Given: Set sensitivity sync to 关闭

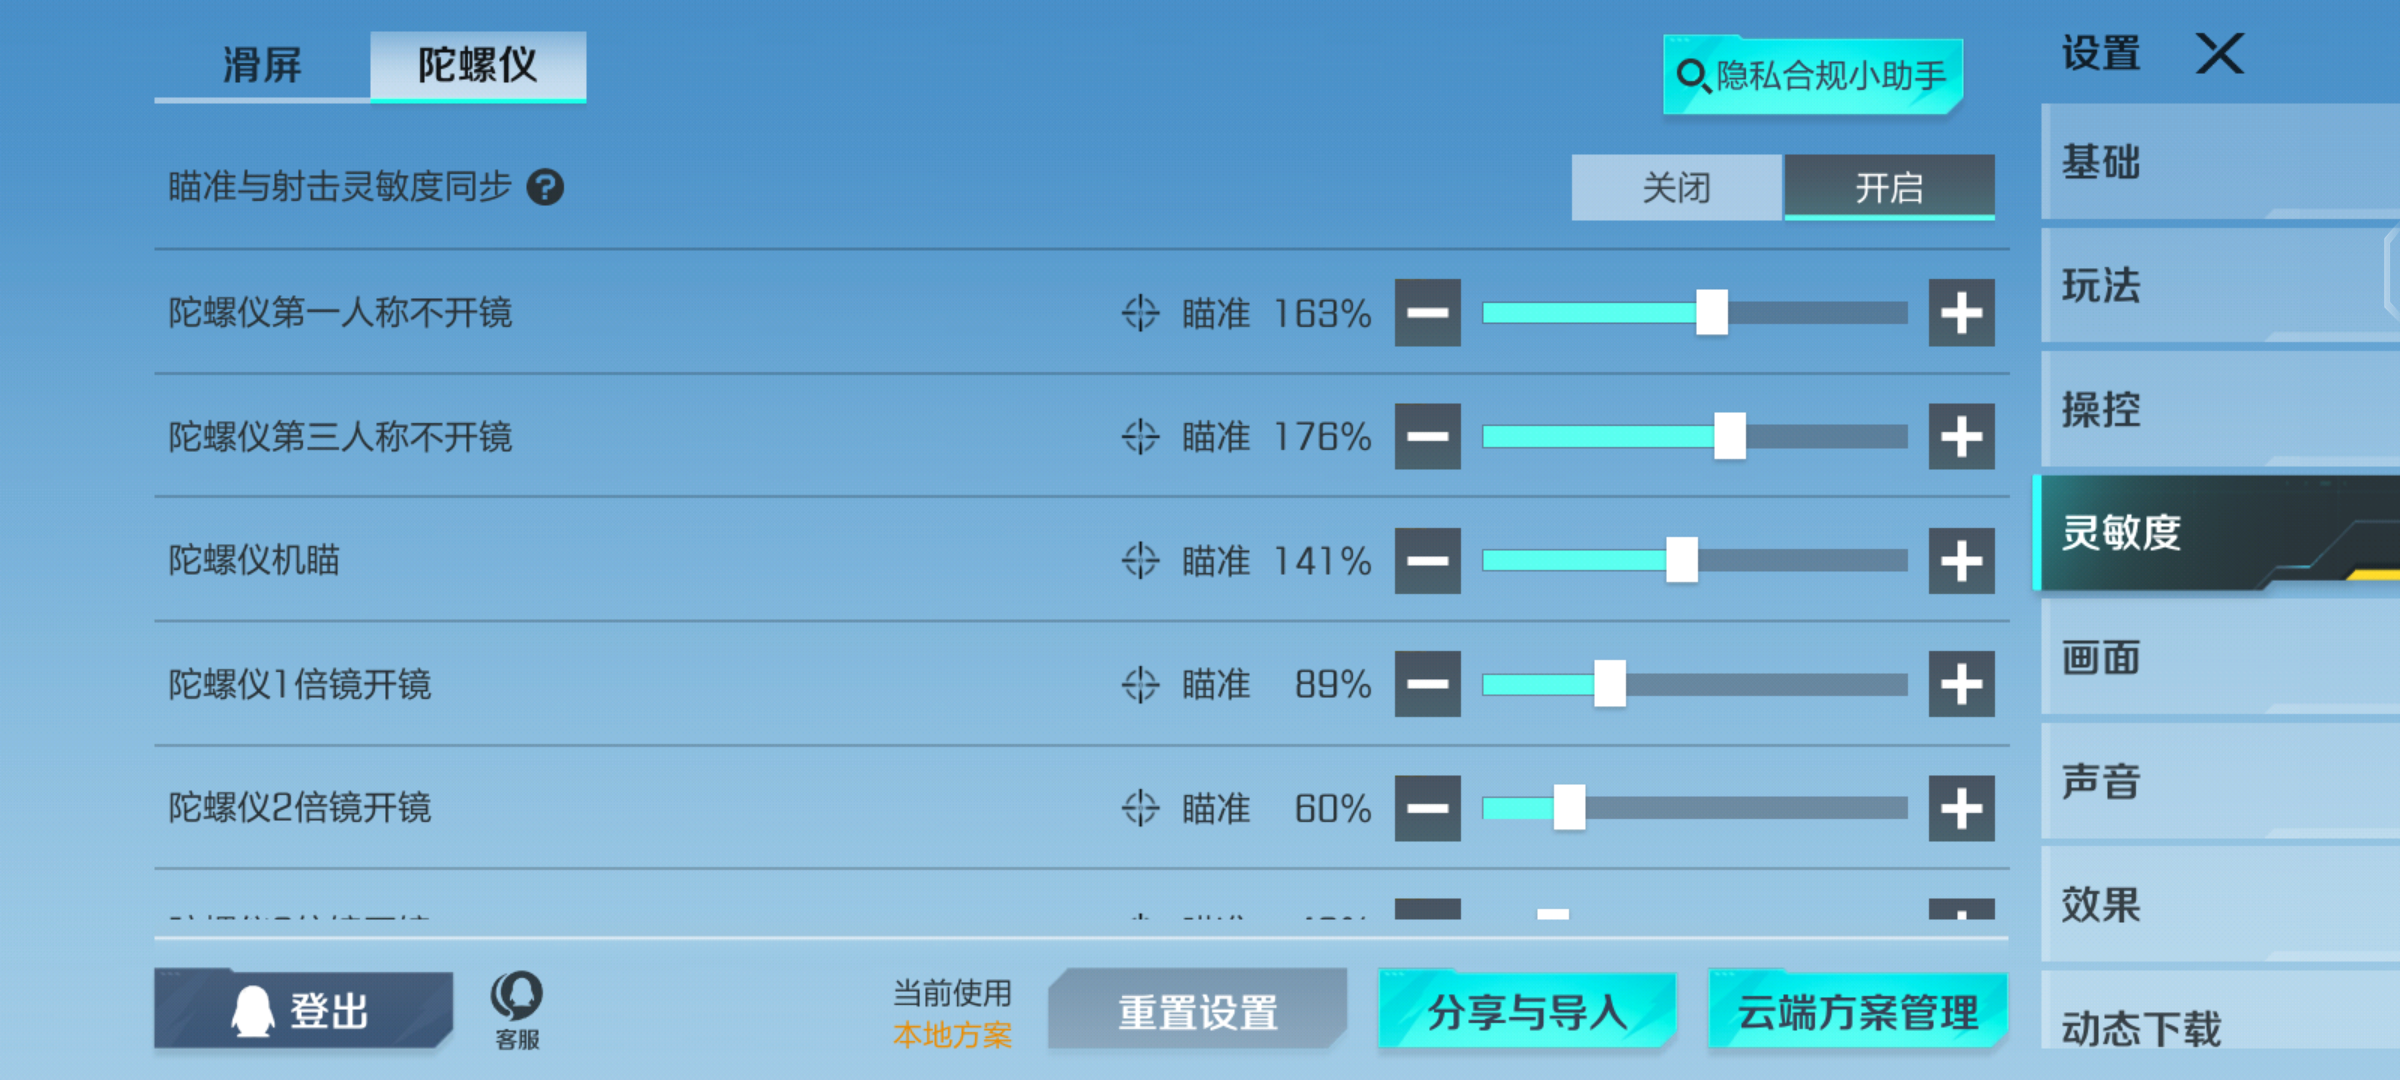Looking at the screenshot, I should click(1676, 187).
